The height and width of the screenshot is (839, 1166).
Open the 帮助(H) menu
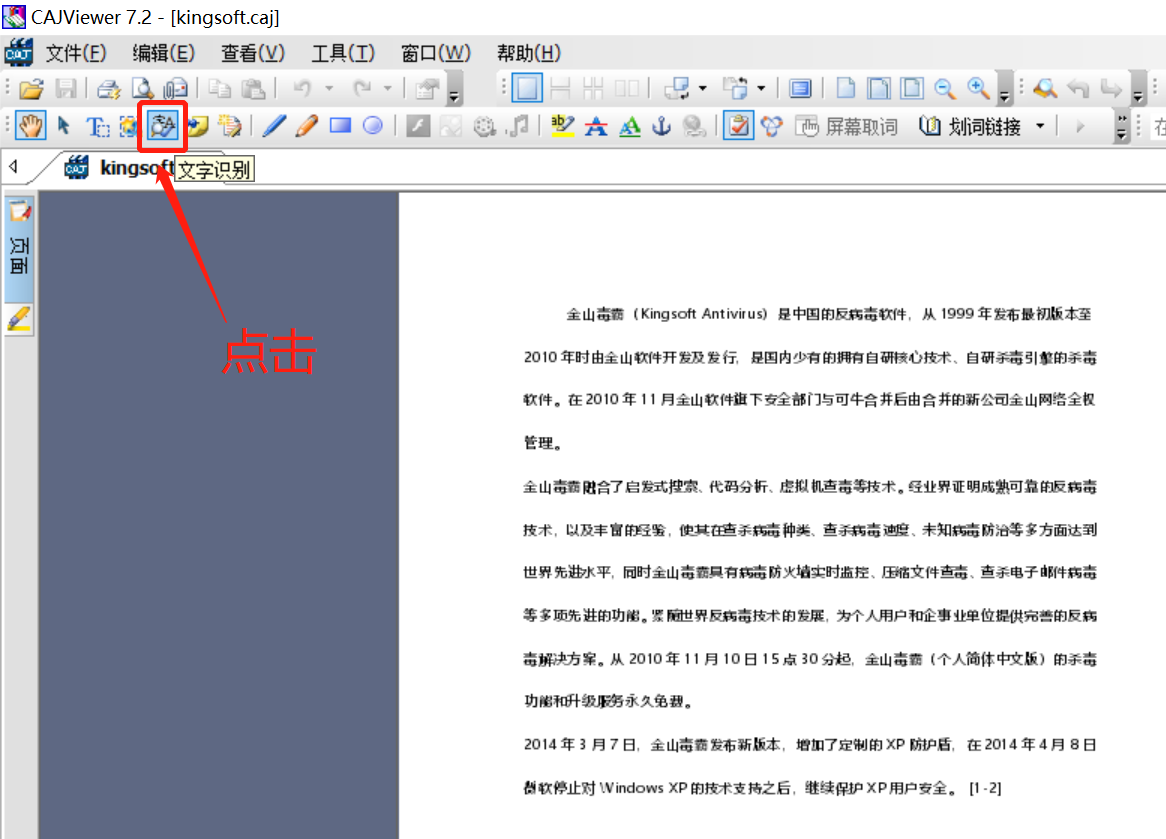coord(529,54)
